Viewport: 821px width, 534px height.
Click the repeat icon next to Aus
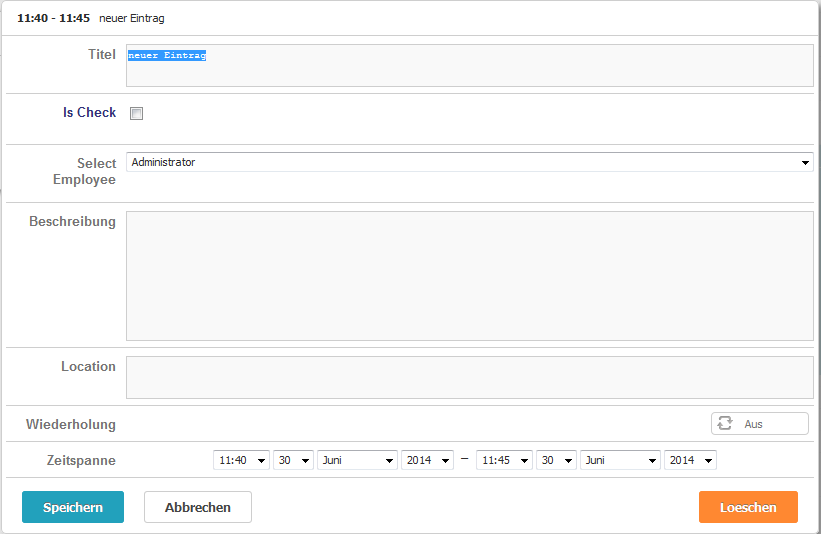point(725,424)
